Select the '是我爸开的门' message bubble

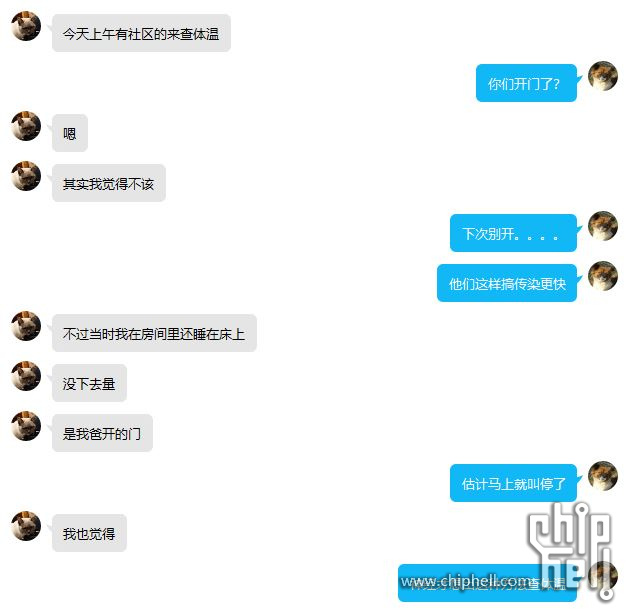[102, 433]
